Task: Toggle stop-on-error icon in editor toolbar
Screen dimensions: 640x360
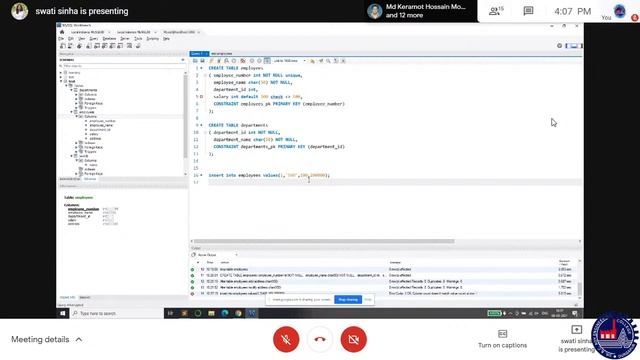Action: 243,61
